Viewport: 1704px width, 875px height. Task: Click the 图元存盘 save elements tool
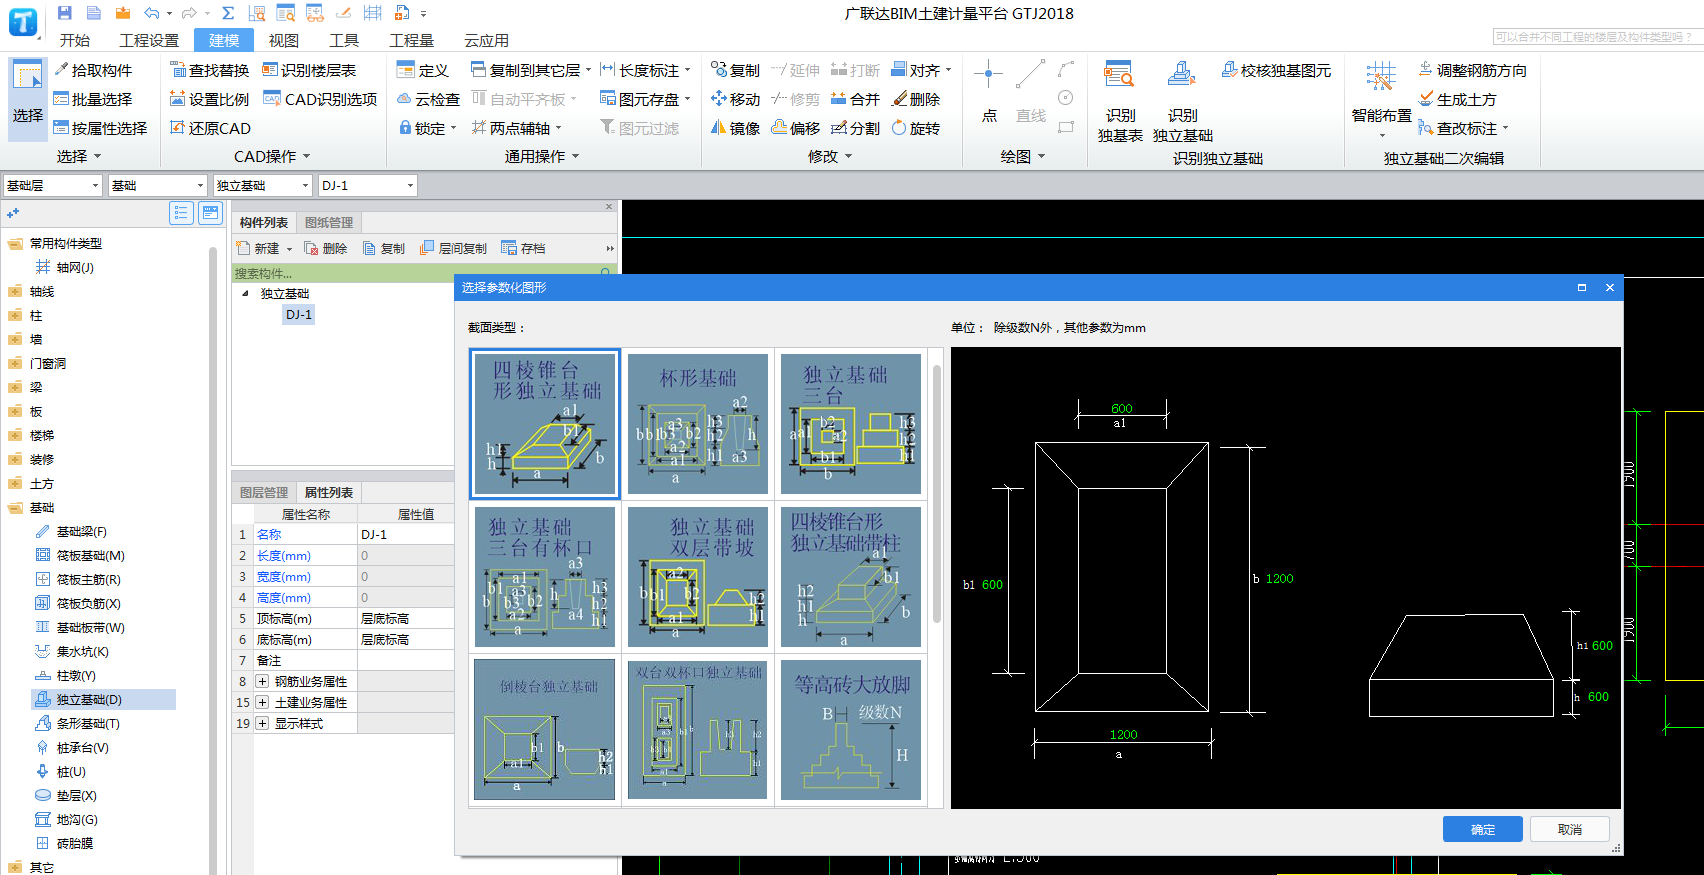[x=640, y=99]
